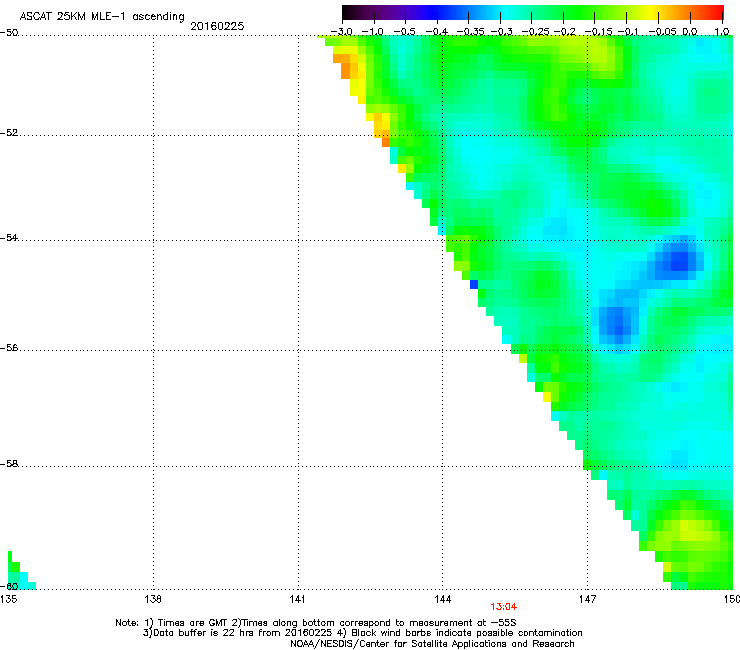Click the -50 latitude label
Image resolution: width=740 pixels, height=650 pixels.
[9, 33]
